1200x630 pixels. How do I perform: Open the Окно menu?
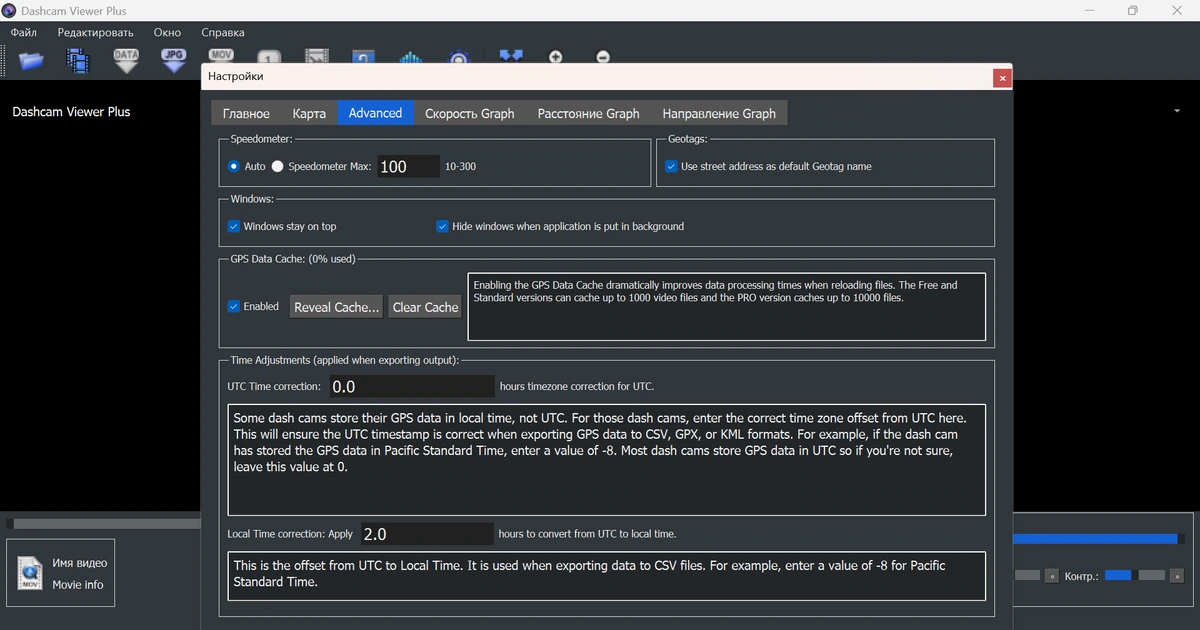[x=167, y=32]
